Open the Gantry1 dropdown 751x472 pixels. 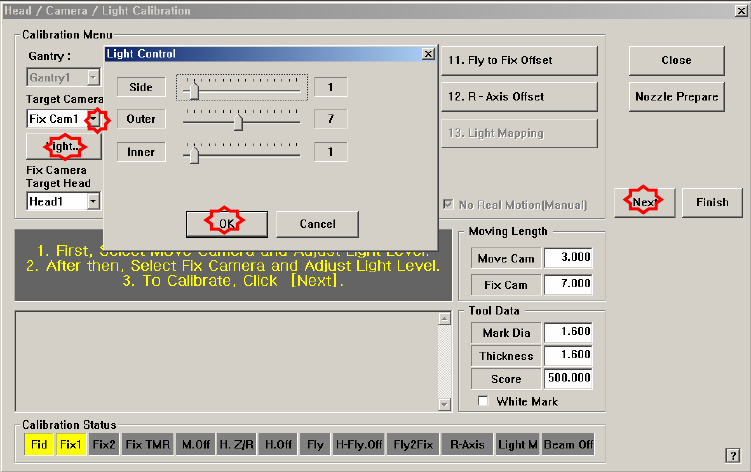tap(93, 77)
